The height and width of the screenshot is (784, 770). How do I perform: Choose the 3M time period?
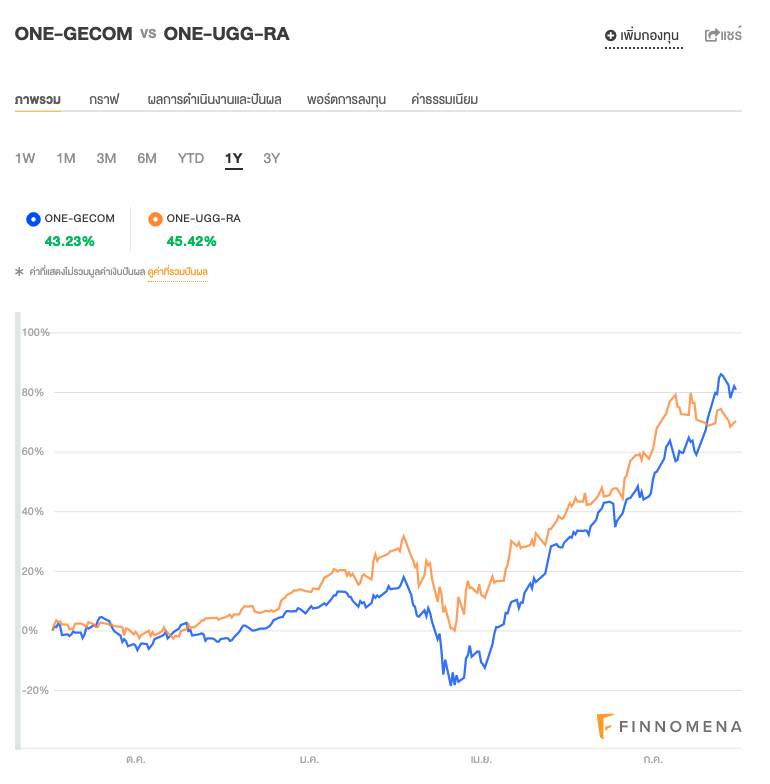106,158
